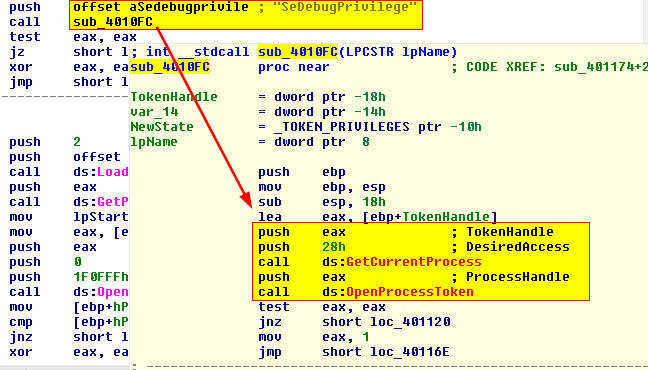Click the push 0 operand
The width and height of the screenshot is (648, 370).
click(77, 262)
